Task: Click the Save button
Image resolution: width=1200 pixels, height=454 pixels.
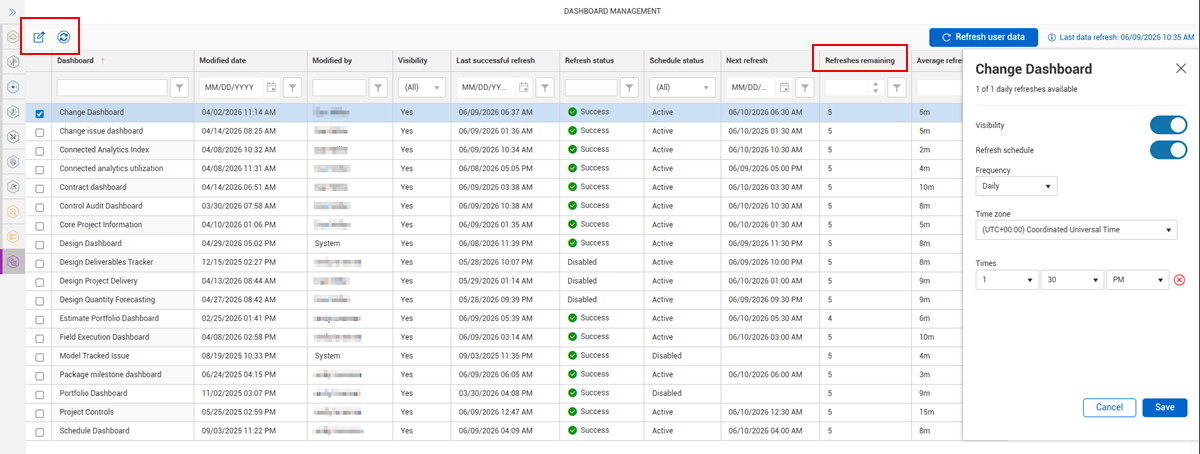Action: point(1164,408)
